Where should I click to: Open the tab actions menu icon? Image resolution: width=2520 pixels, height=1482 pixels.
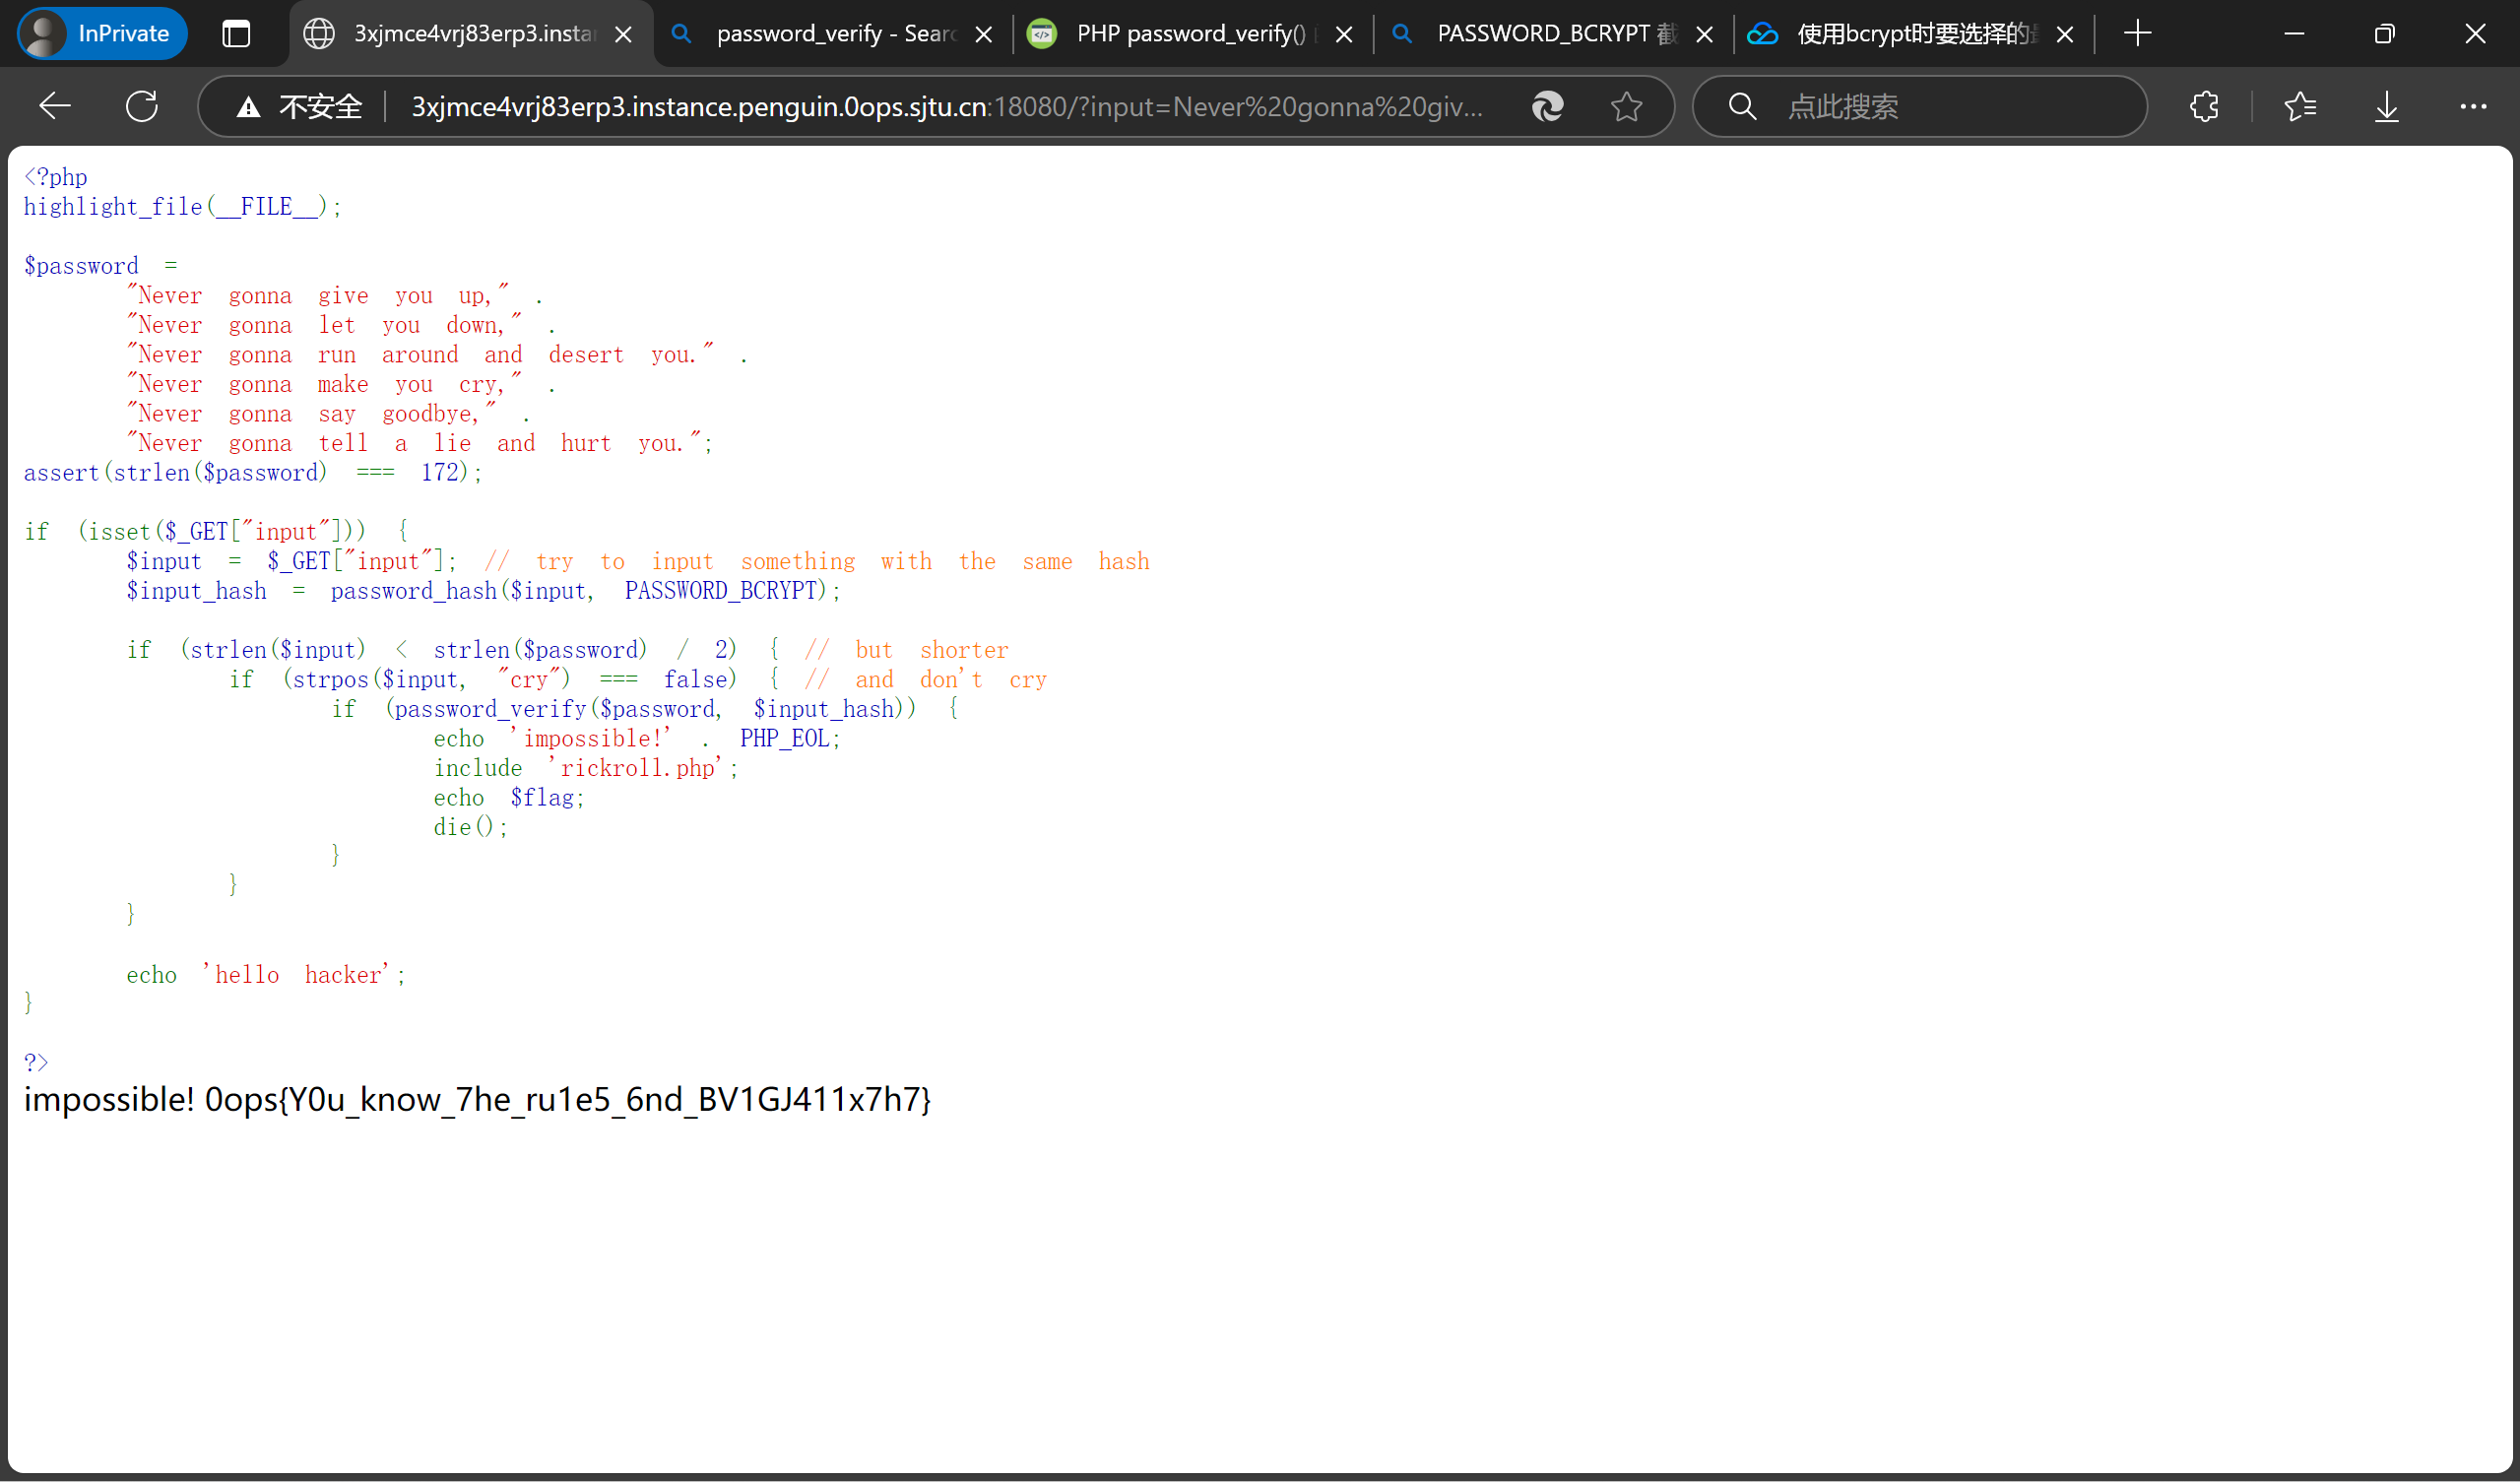(x=236, y=34)
